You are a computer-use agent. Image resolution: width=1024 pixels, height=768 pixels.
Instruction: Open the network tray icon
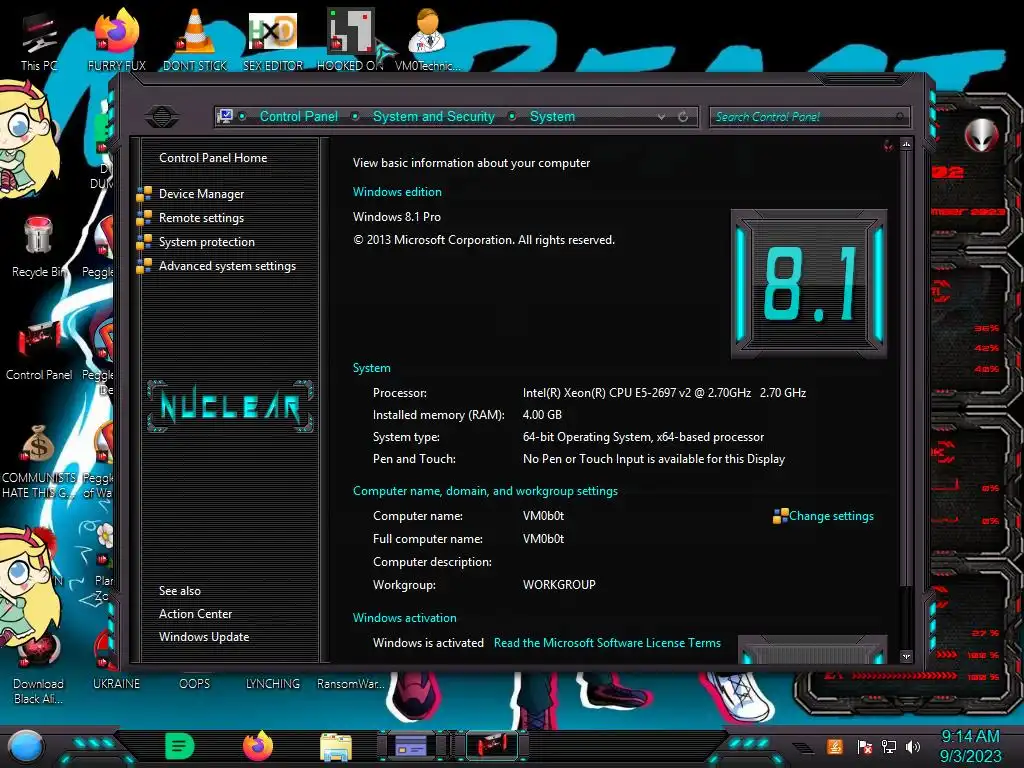point(889,746)
